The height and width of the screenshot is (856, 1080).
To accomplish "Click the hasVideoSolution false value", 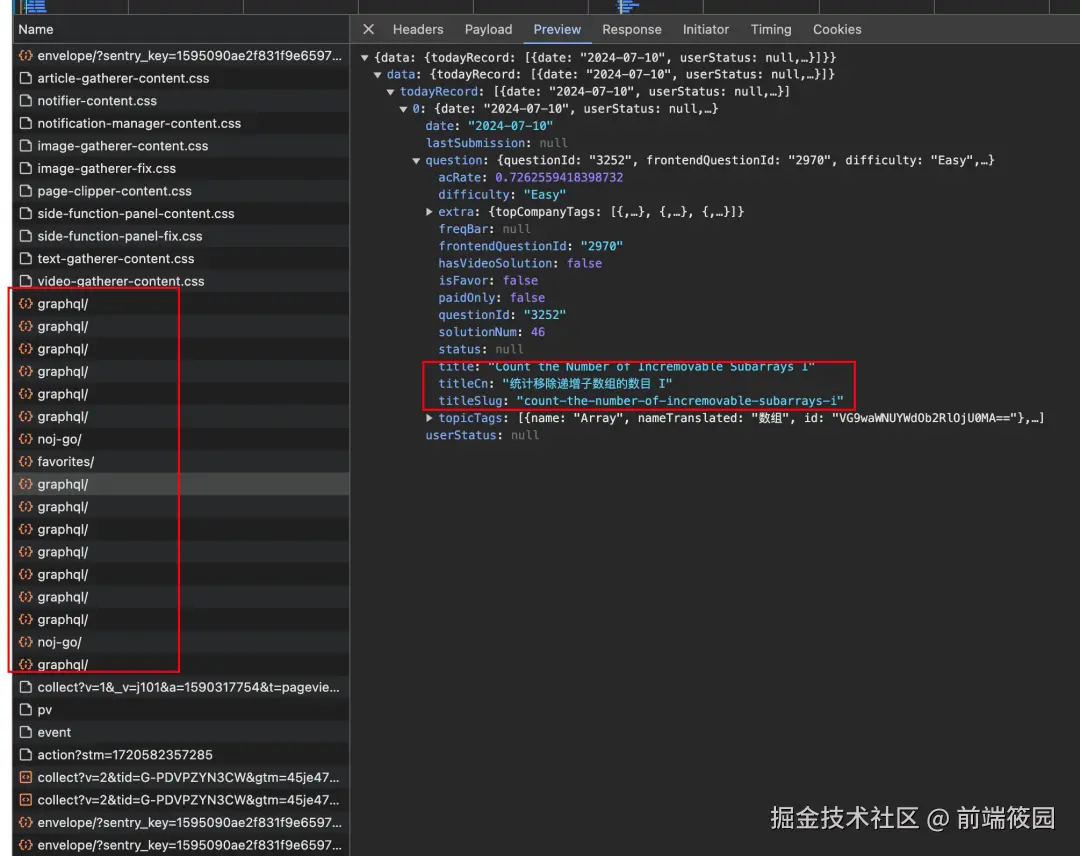I will (x=584, y=264).
